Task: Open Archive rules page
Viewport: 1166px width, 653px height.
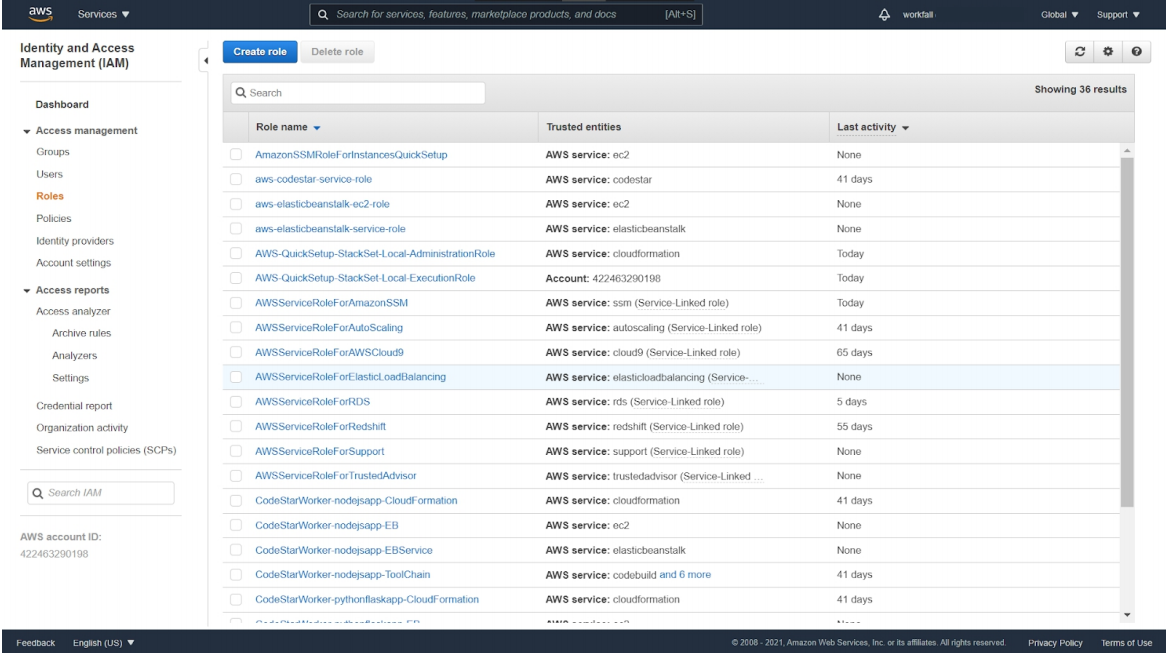Action: pyautogui.click(x=82, y=333)
